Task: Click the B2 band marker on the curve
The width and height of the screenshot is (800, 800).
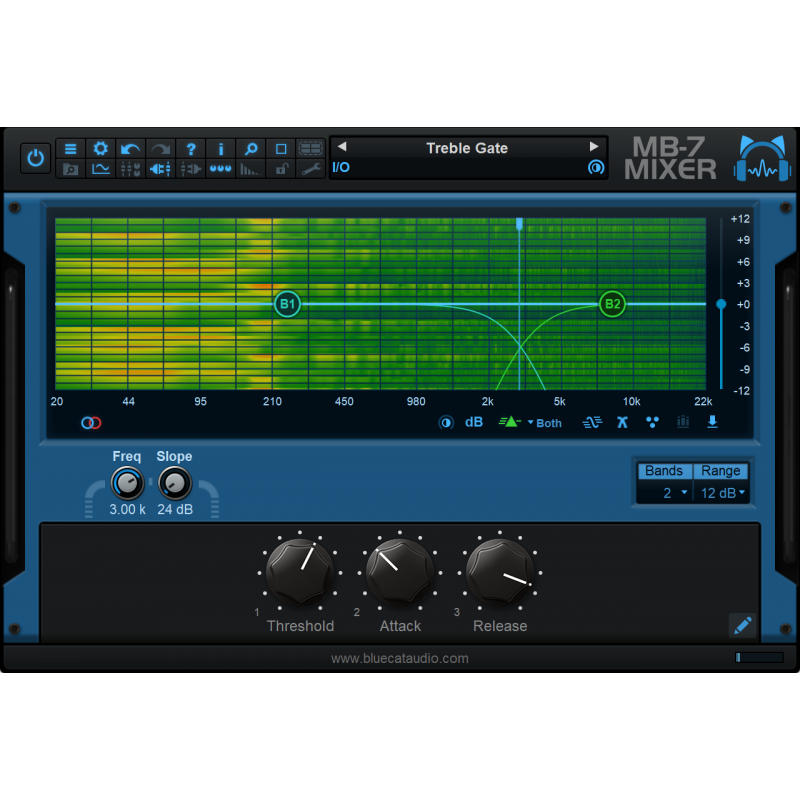Action: point(613,303)
